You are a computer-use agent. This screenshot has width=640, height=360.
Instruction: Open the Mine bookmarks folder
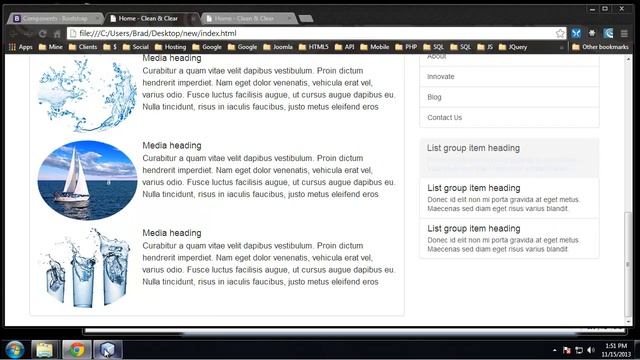point(51,47)
